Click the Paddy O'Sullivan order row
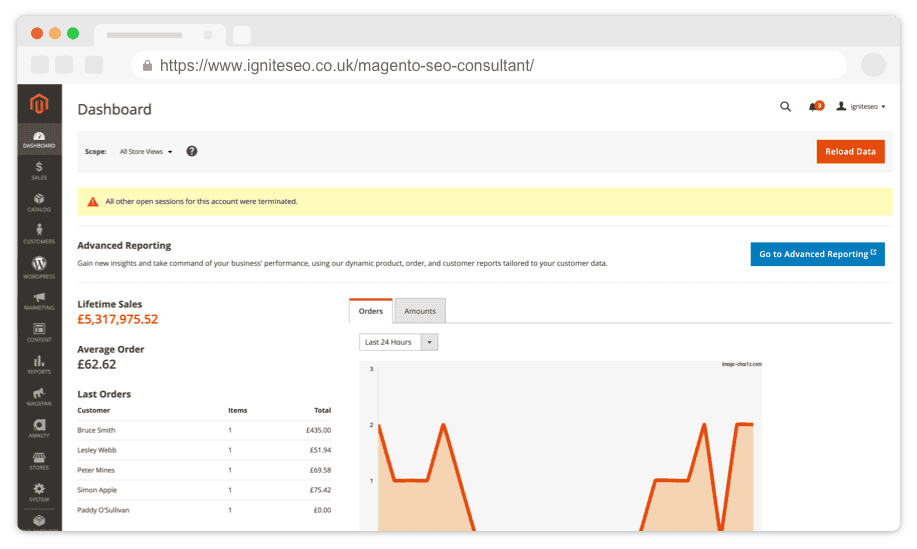Image resolution: width=917 pixels, height=549 pixels. point(204,510)
